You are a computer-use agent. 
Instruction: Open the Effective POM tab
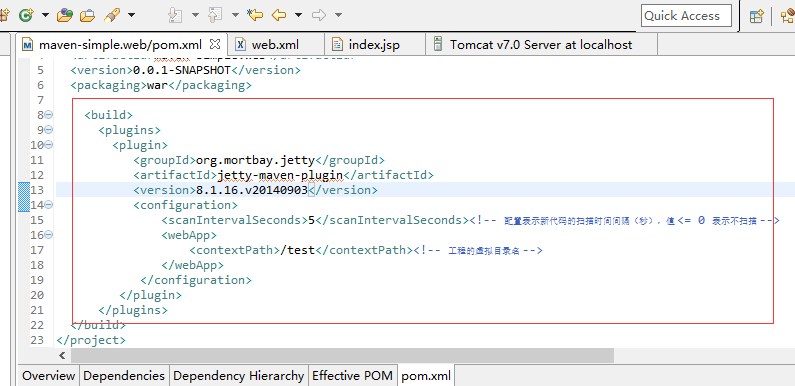pos(352,376)
